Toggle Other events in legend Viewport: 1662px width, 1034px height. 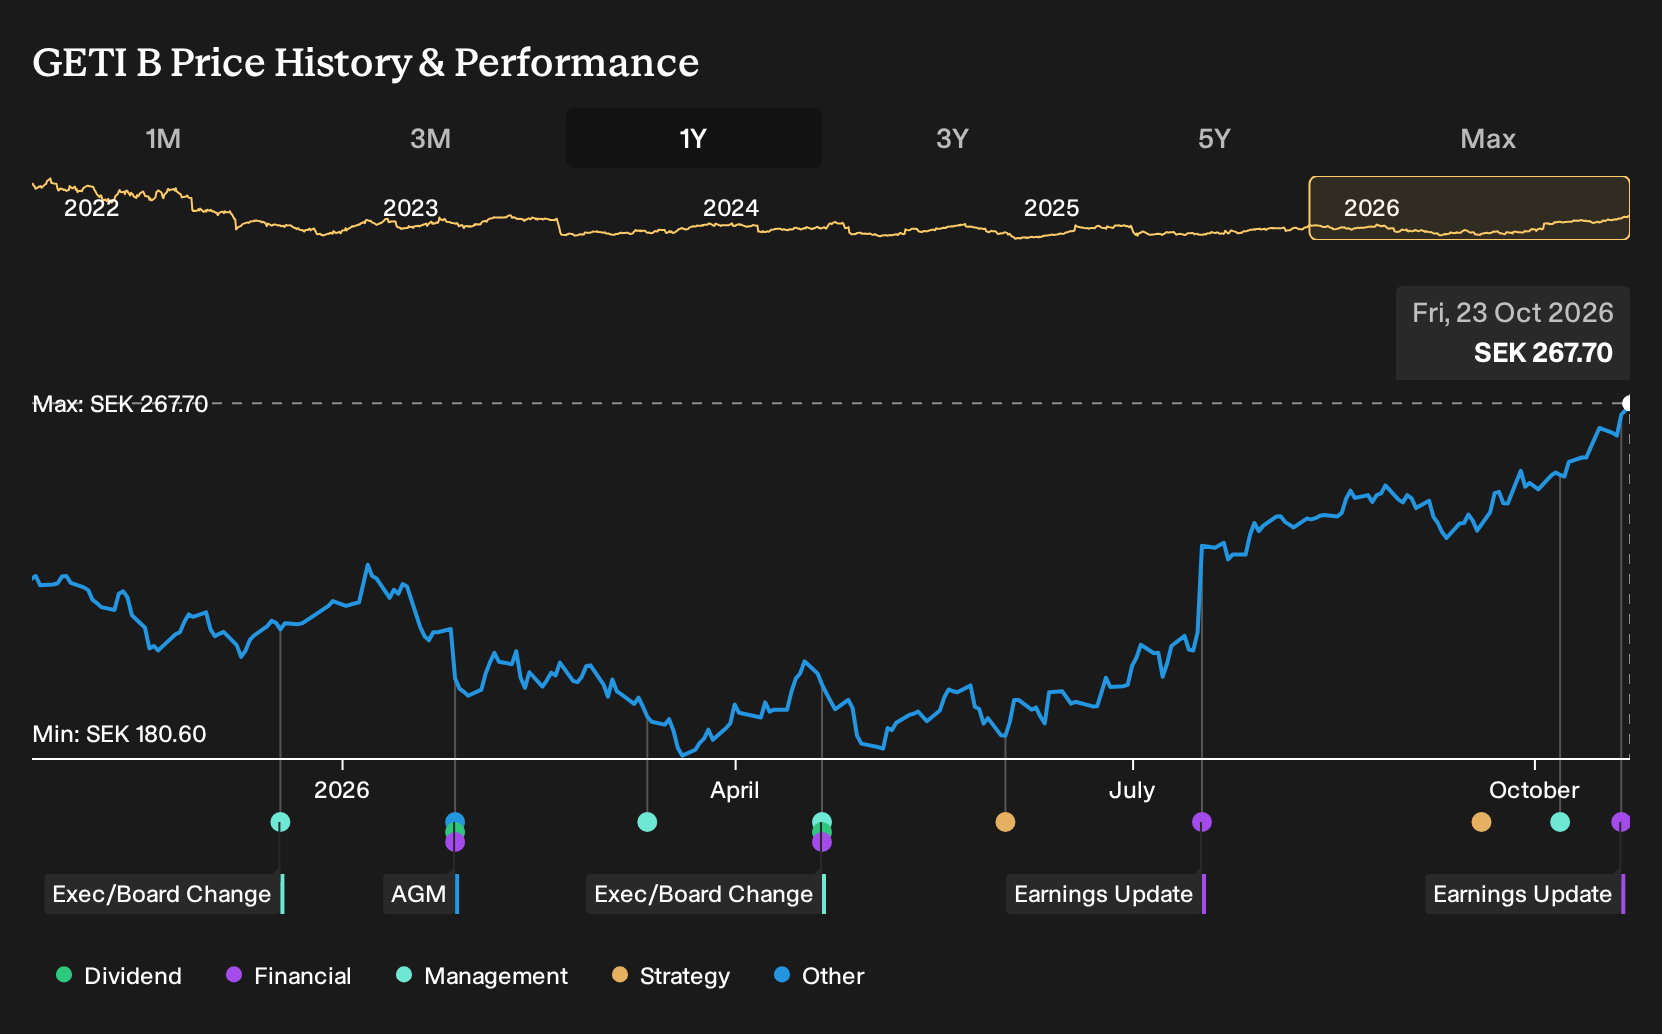[x=819, y=976]
